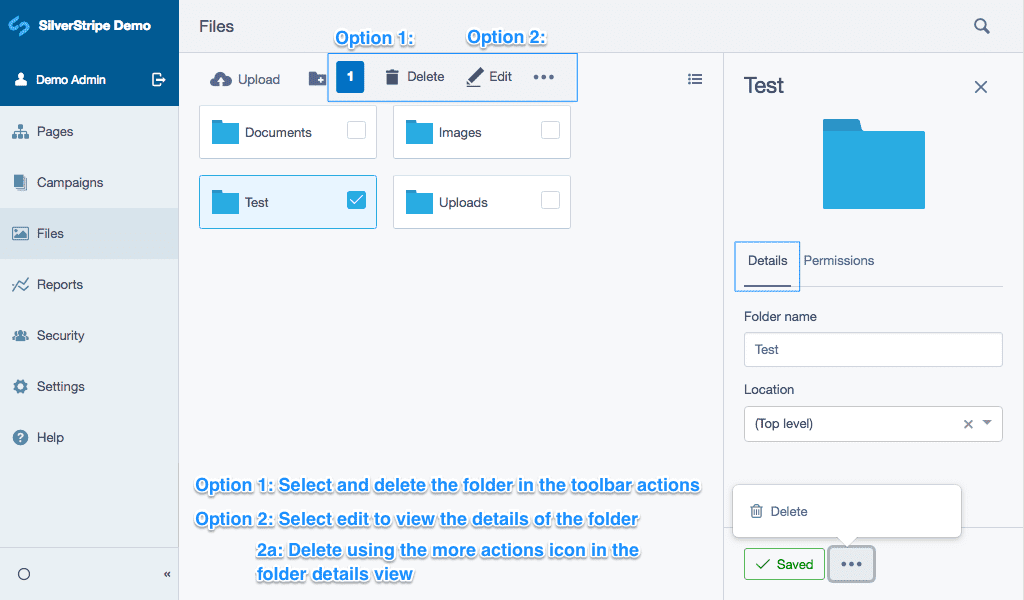Select the Documents folder checkbox

coord(356,130)
